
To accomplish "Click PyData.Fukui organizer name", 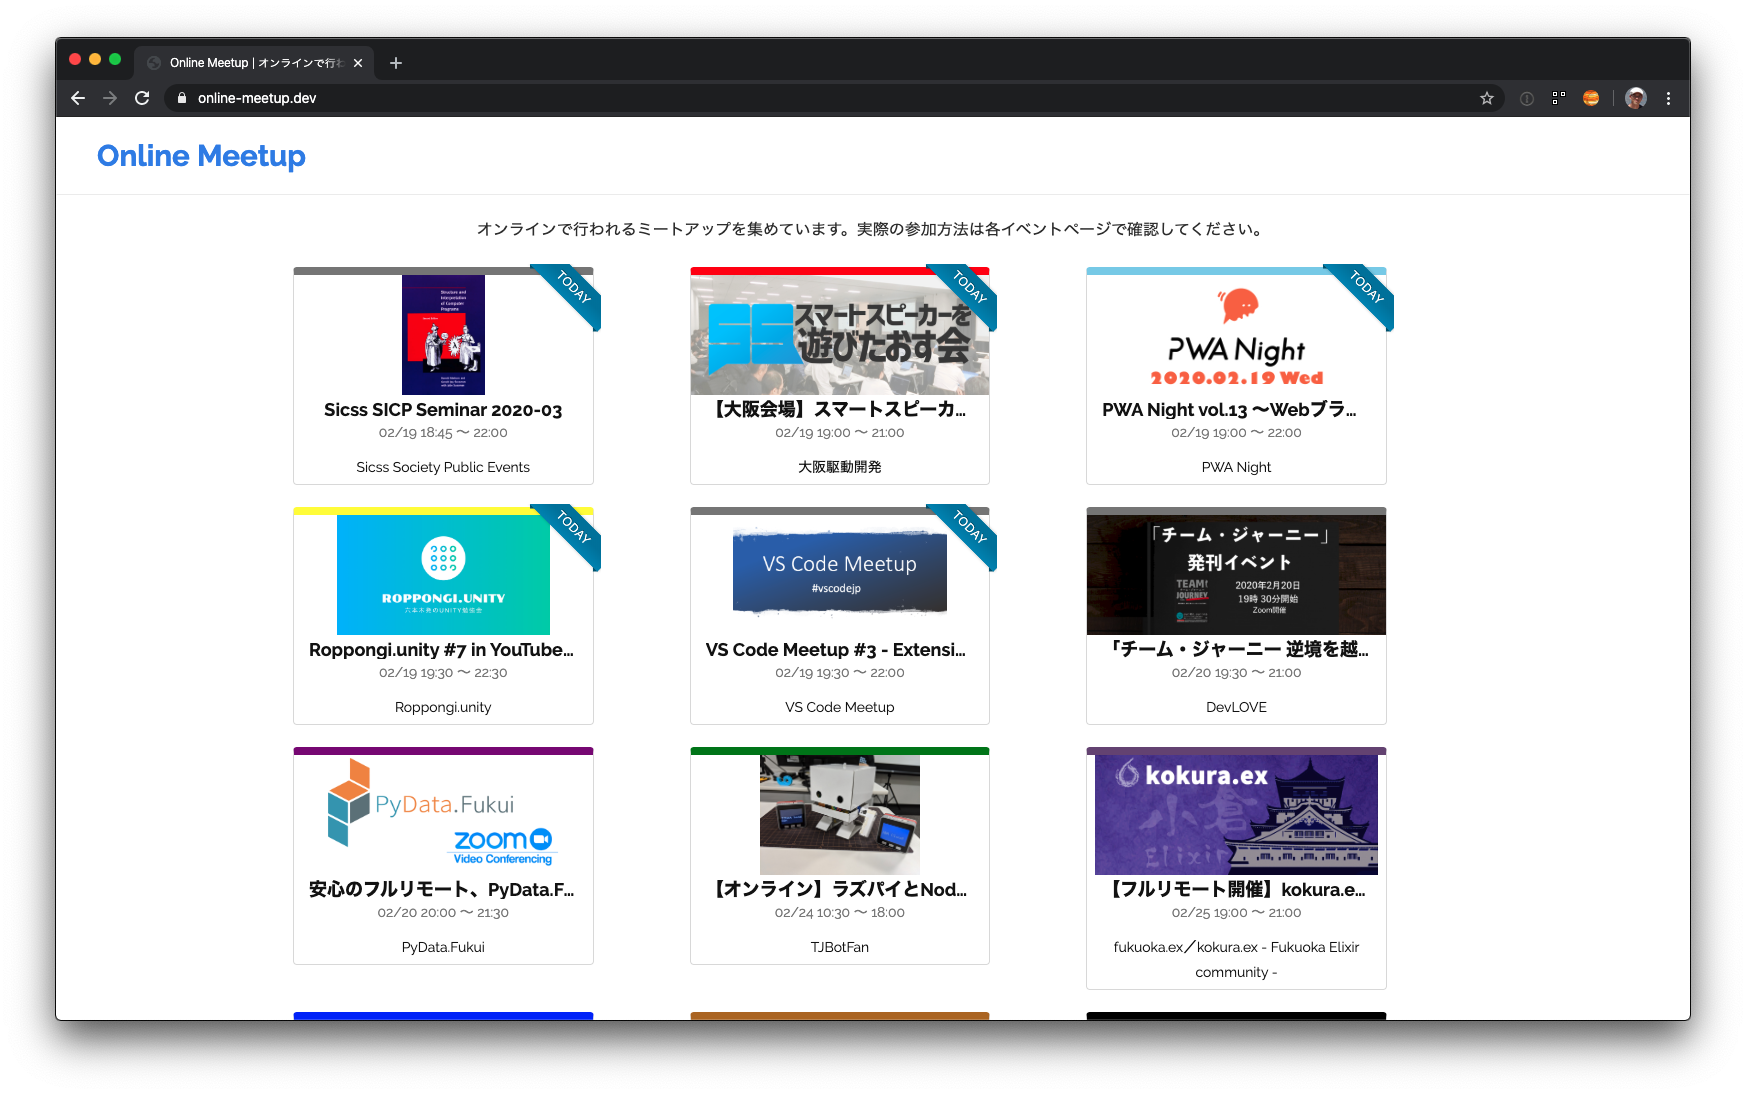I will pos(443,947).
